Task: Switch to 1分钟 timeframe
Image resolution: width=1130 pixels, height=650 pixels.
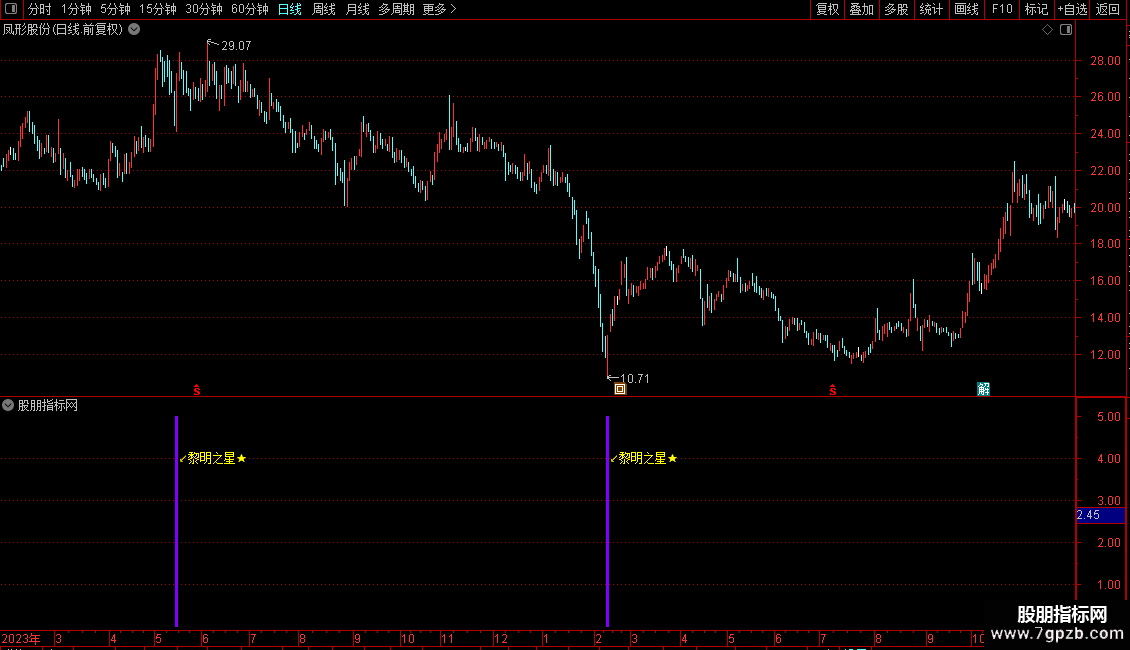Action: click(76, 9)
